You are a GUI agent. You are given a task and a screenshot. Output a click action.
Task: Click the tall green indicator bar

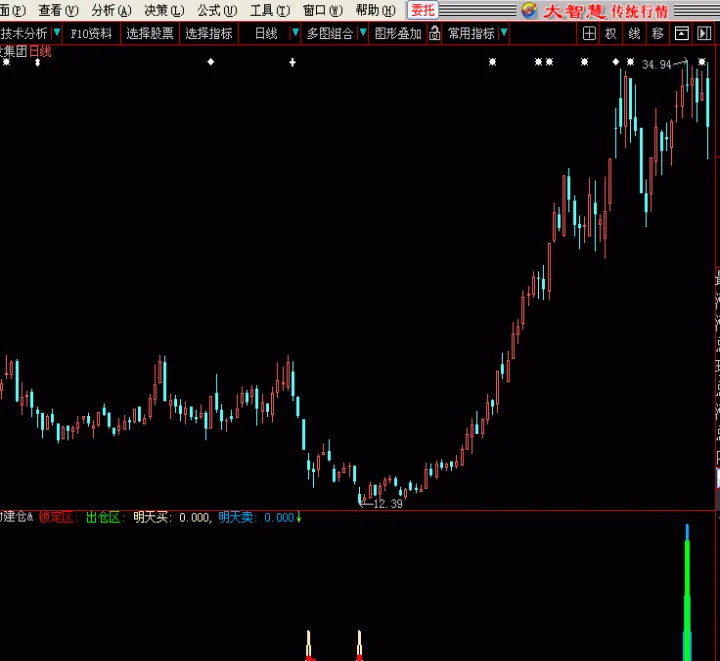point(687,600)
